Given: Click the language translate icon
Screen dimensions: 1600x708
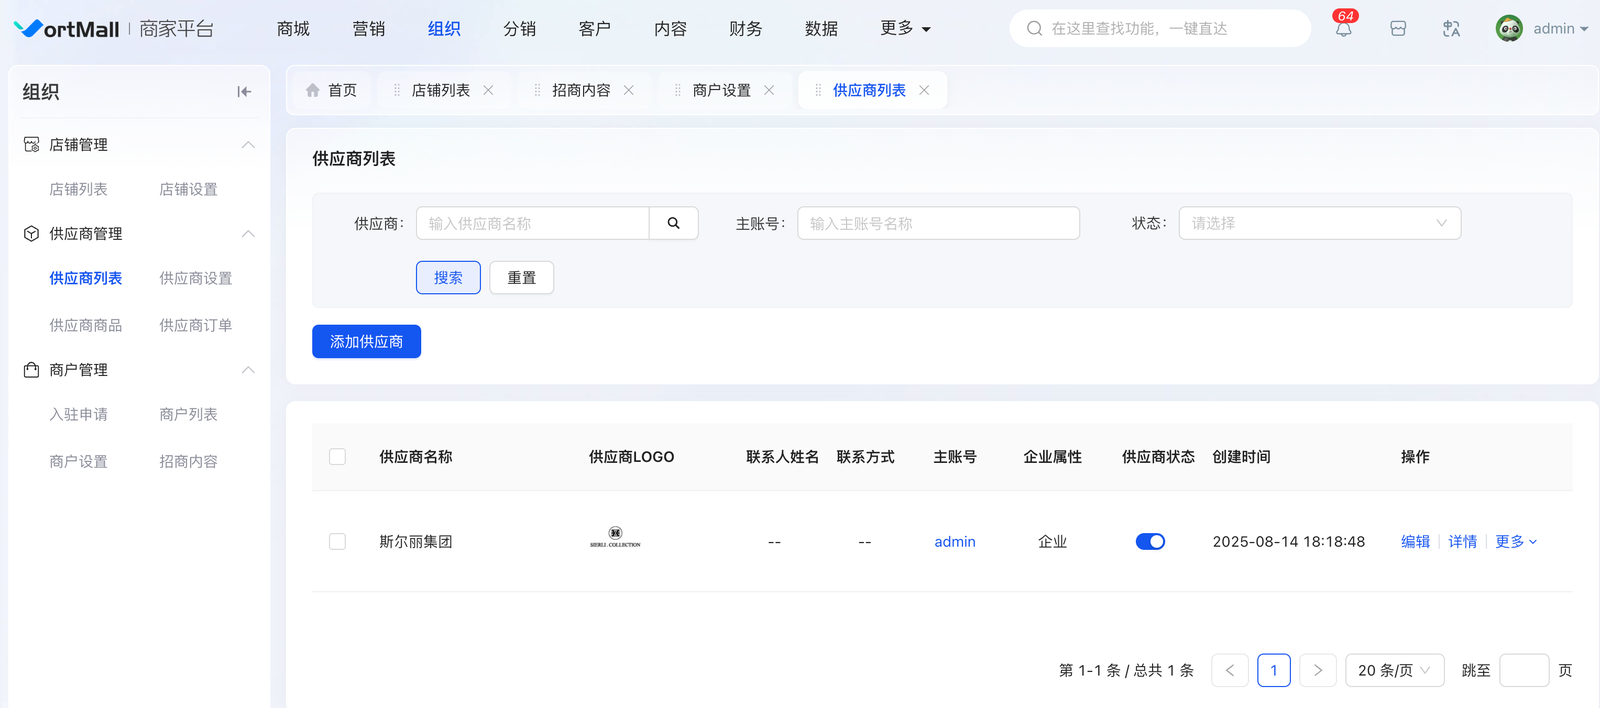Looking at the screenshot, I should (x=1451, y=29).
